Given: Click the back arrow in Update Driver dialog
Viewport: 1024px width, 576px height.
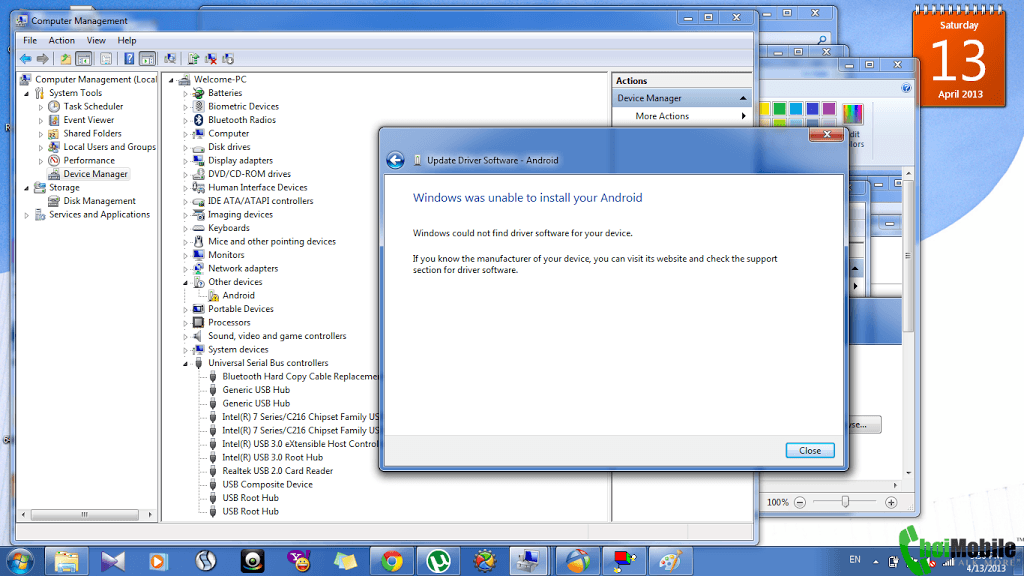Looking at the screenshot, I should [395, 160].
